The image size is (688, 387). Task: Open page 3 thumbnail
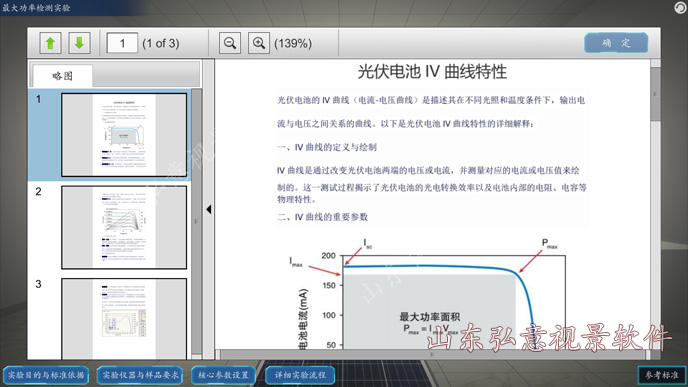124,319
